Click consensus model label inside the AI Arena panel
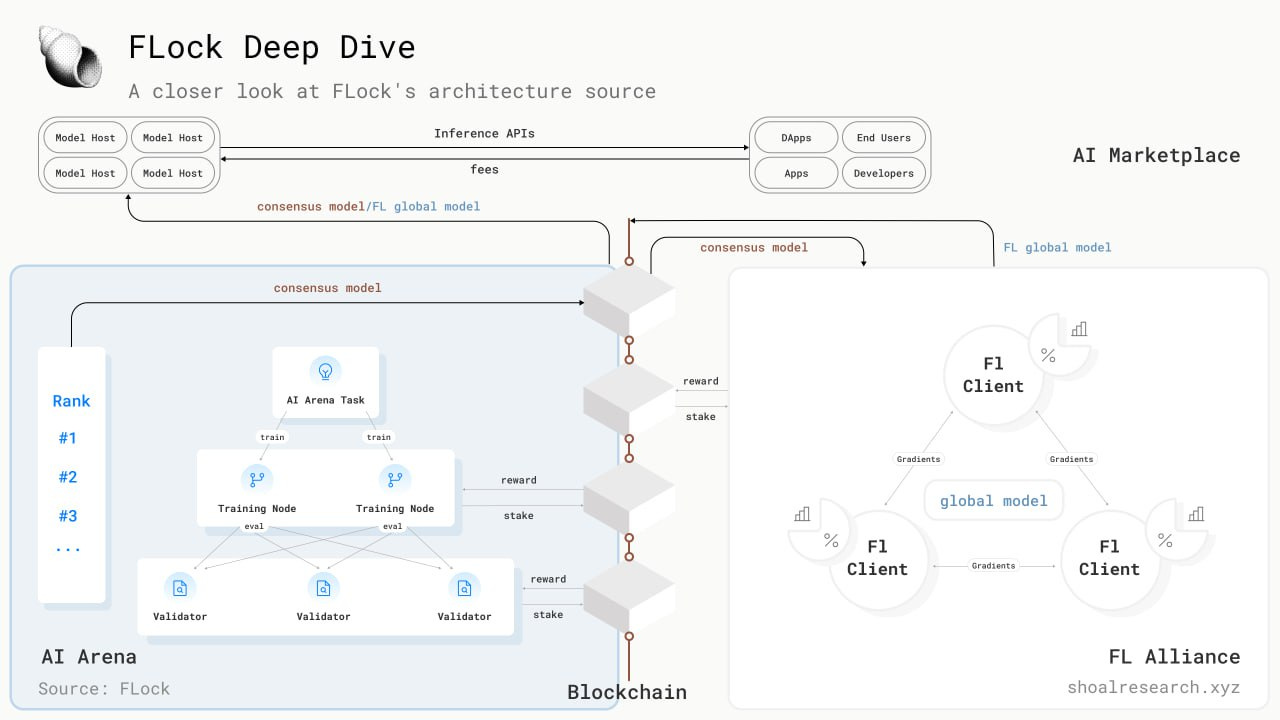The image size is (1280, 720). 328,288
